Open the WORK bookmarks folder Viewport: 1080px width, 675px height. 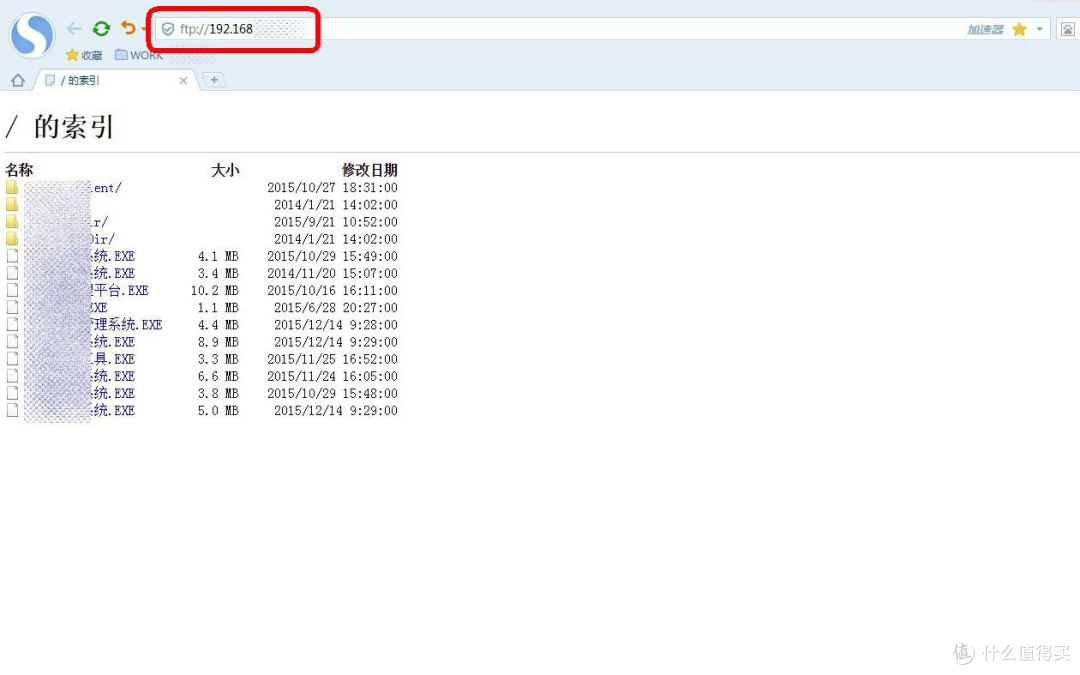pyautogui.click(x=139, y=55)
